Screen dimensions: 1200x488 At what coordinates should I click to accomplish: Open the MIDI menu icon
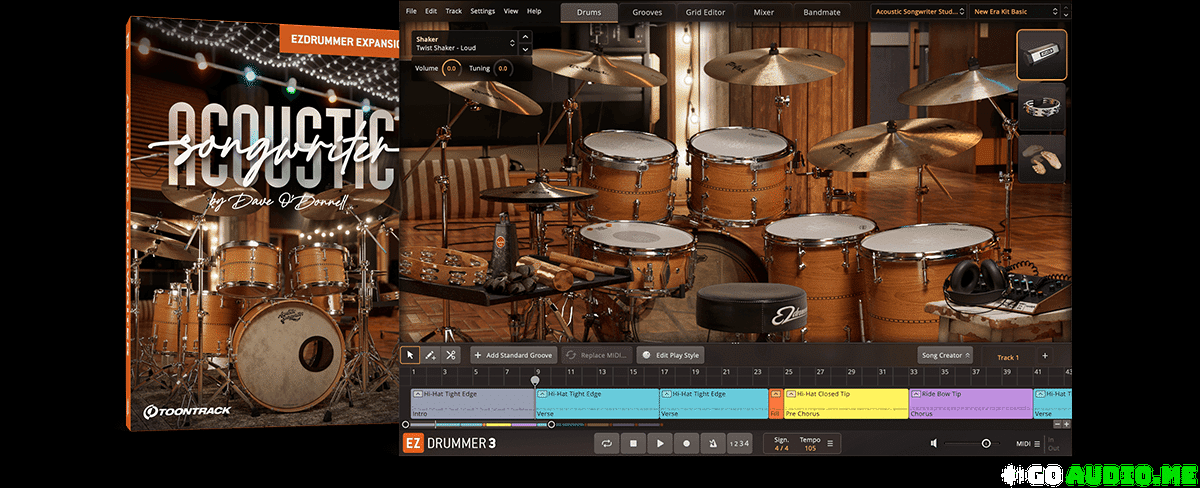(x=1037, y=443)
